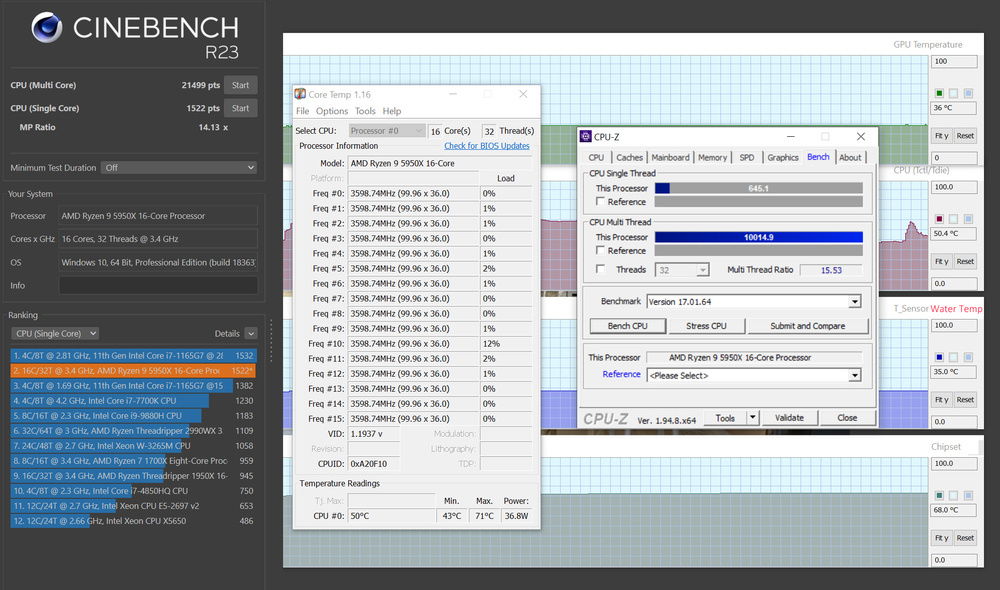Enable Reference checkbox under CPU Single Thread
Image resolution: width=1000 pixels, height=590 pixels.
[x=600, y=202]
